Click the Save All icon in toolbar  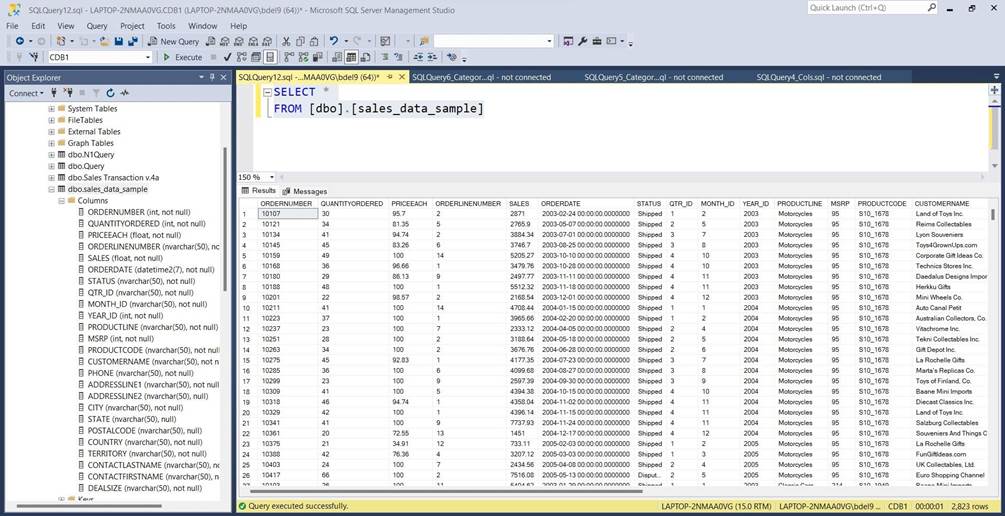point(133,41)
